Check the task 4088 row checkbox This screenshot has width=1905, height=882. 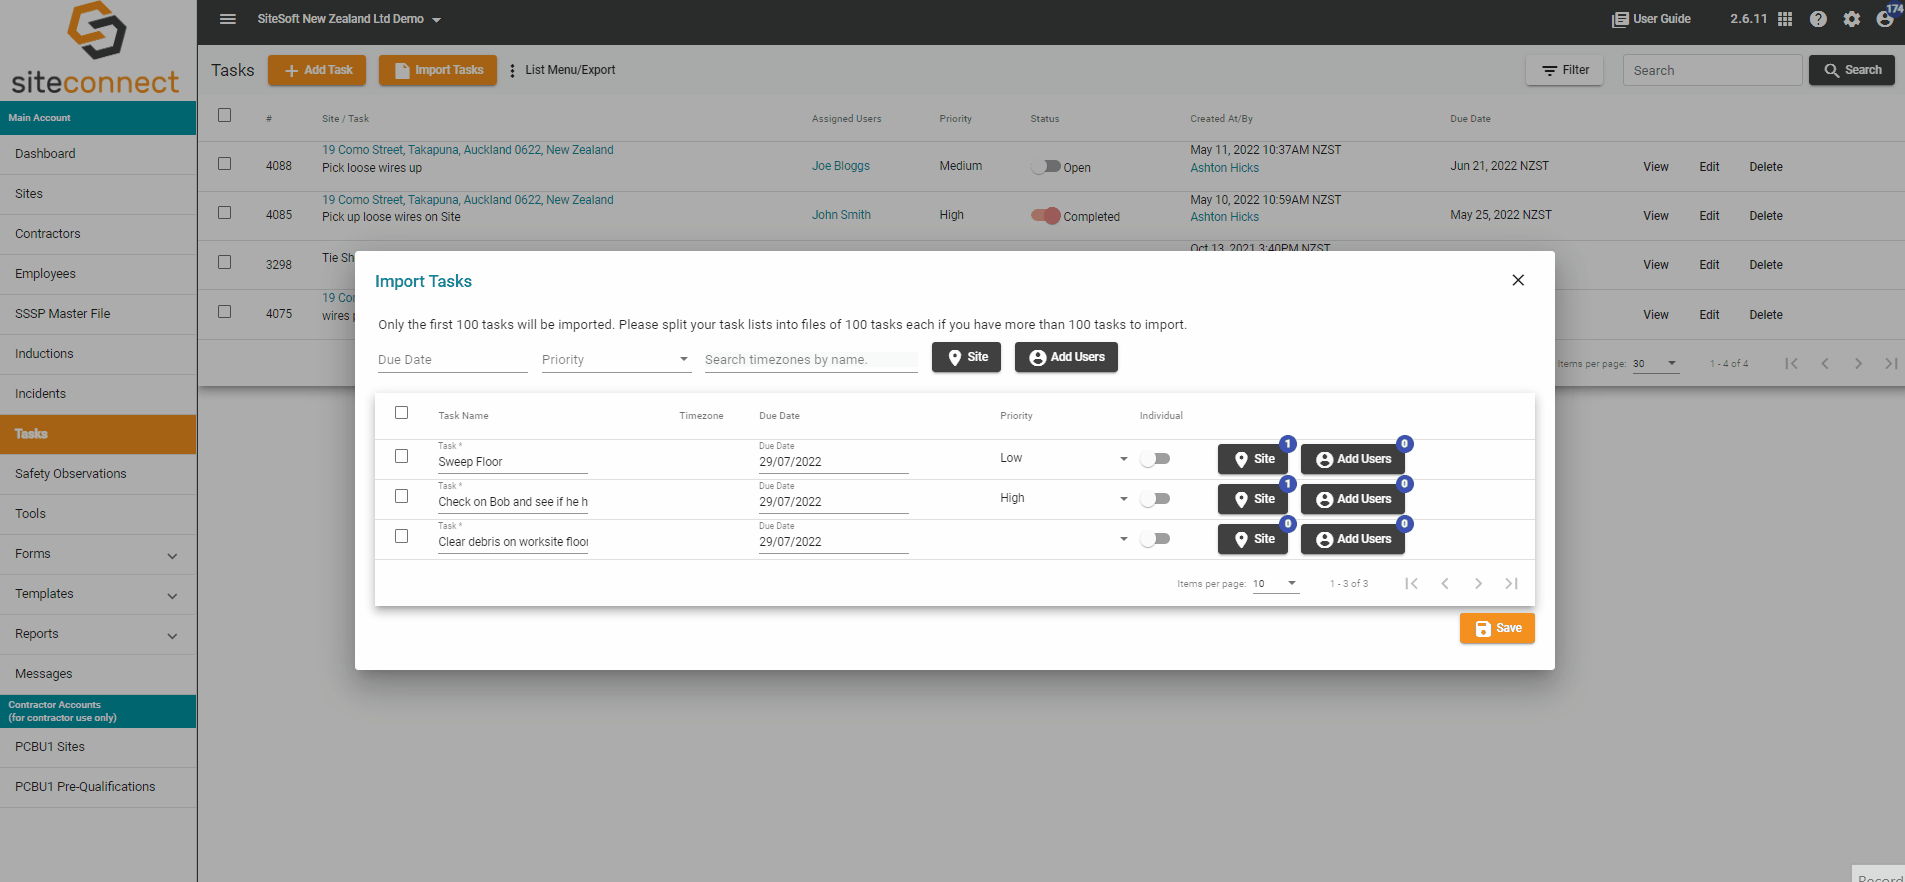(225, 164)
